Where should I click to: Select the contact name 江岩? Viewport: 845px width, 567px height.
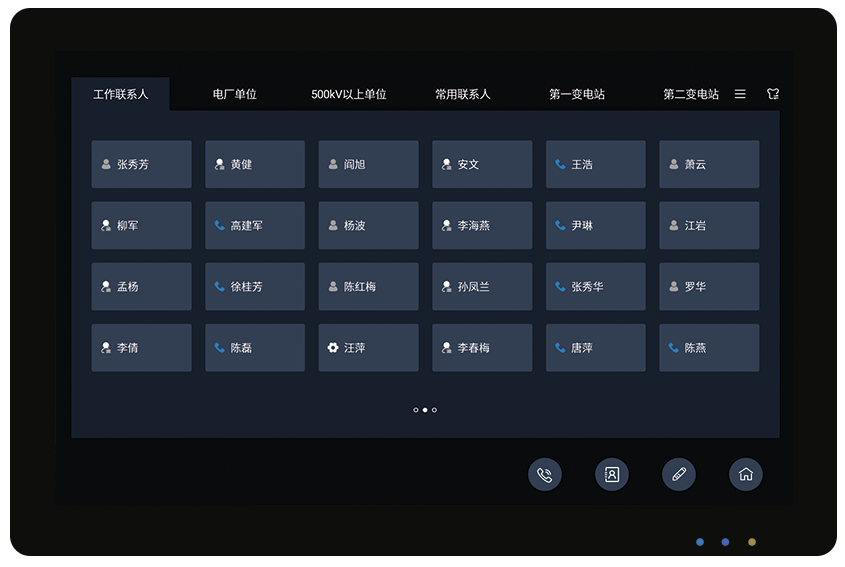coord(695,225)
